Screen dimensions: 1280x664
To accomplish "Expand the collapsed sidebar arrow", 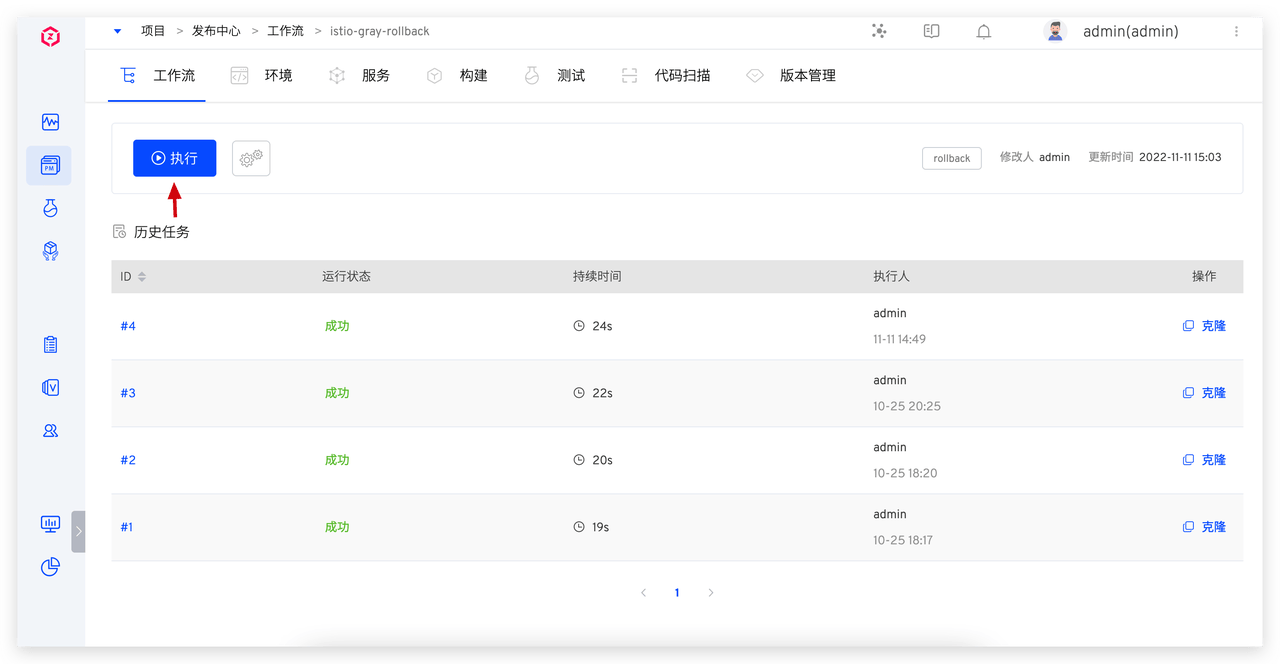I will (78, 531).
